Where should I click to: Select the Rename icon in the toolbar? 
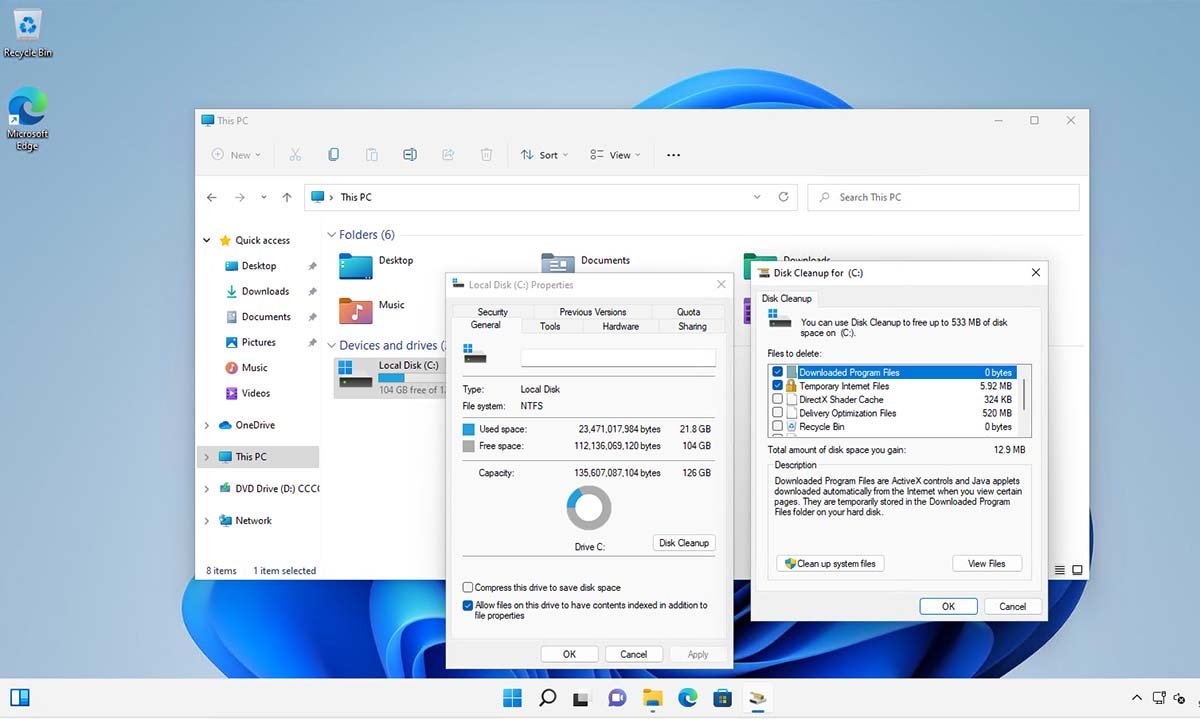click(409, 154)
